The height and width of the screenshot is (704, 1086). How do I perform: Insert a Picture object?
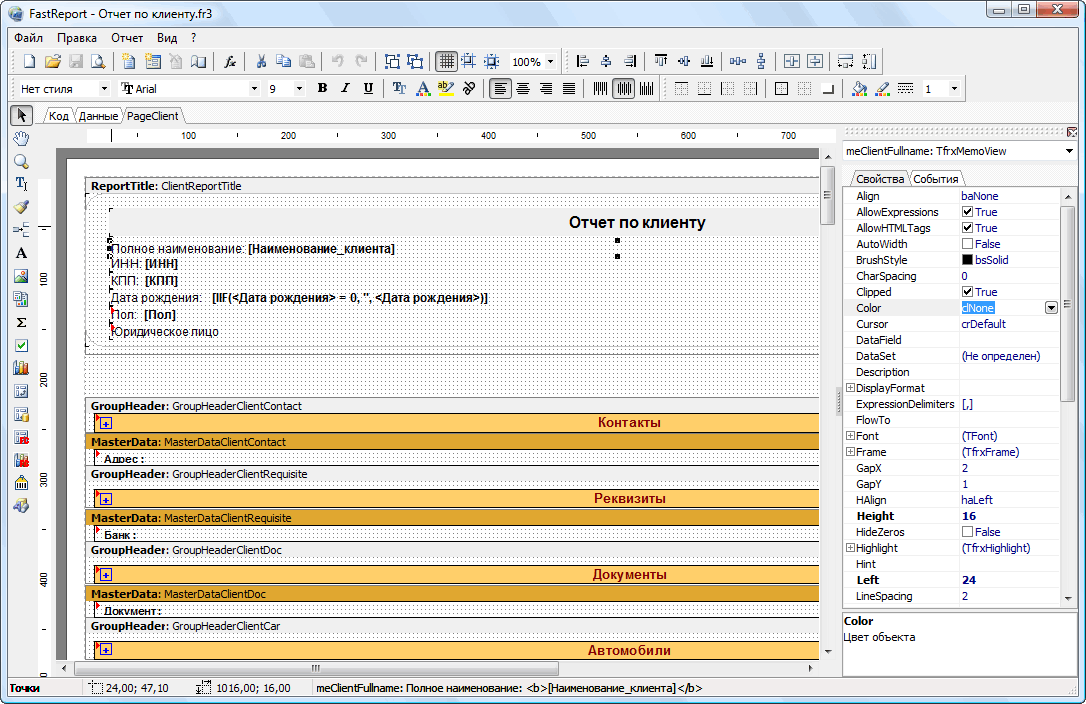(21, 276)
